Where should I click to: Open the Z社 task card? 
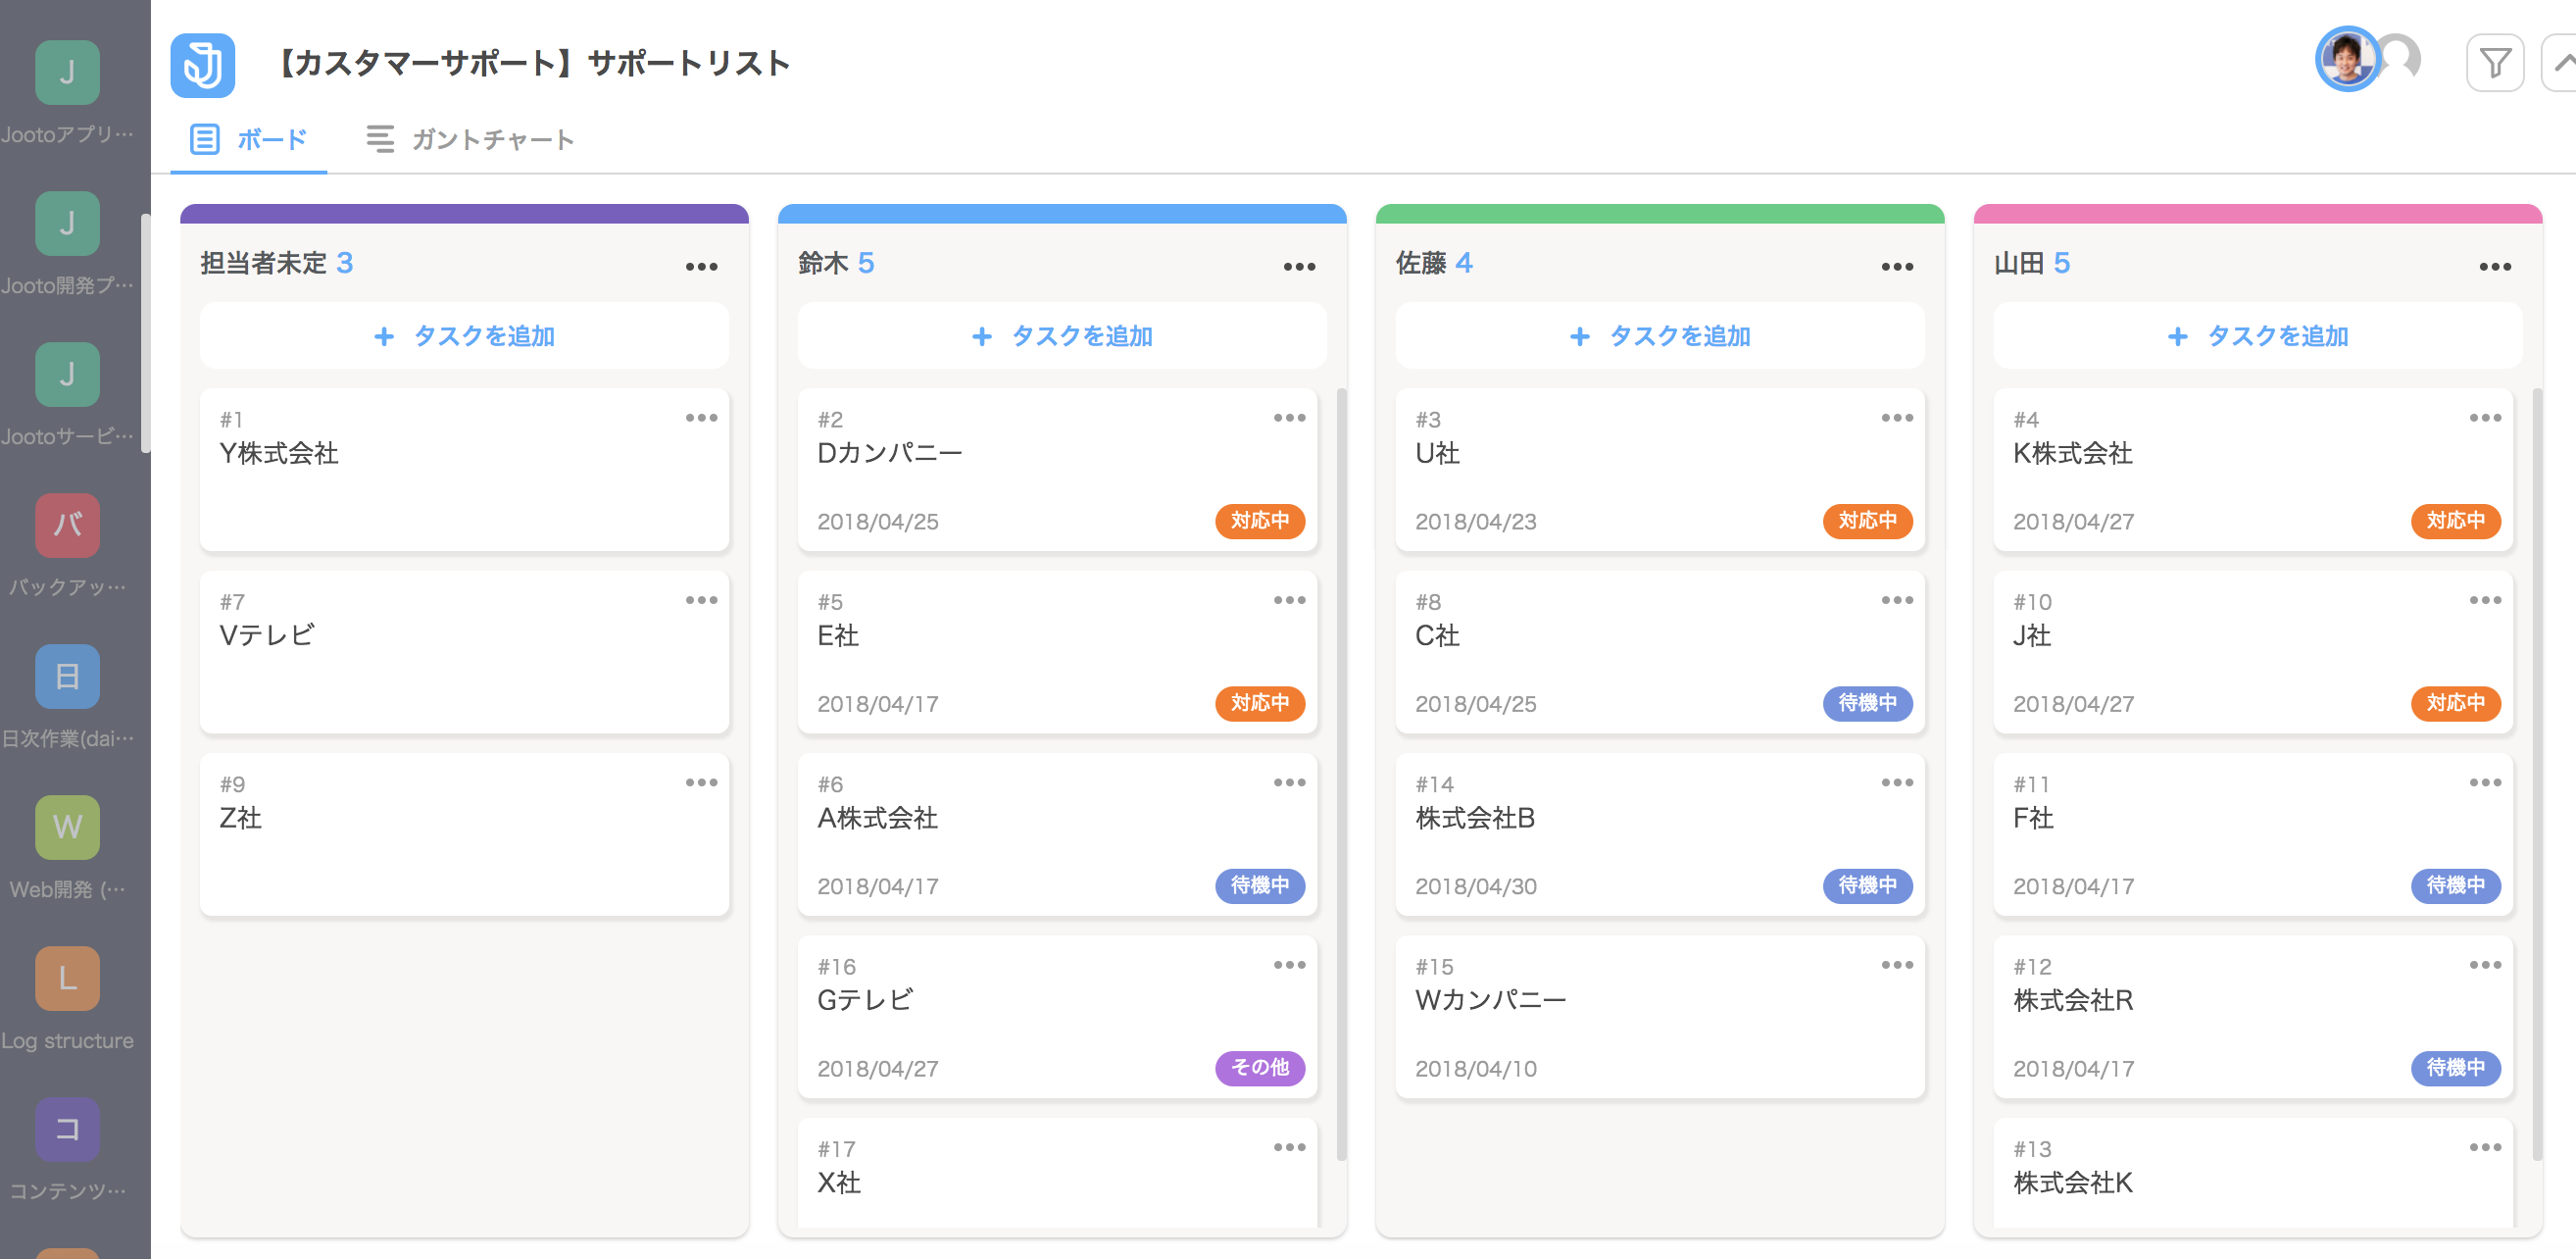point(465,834)
